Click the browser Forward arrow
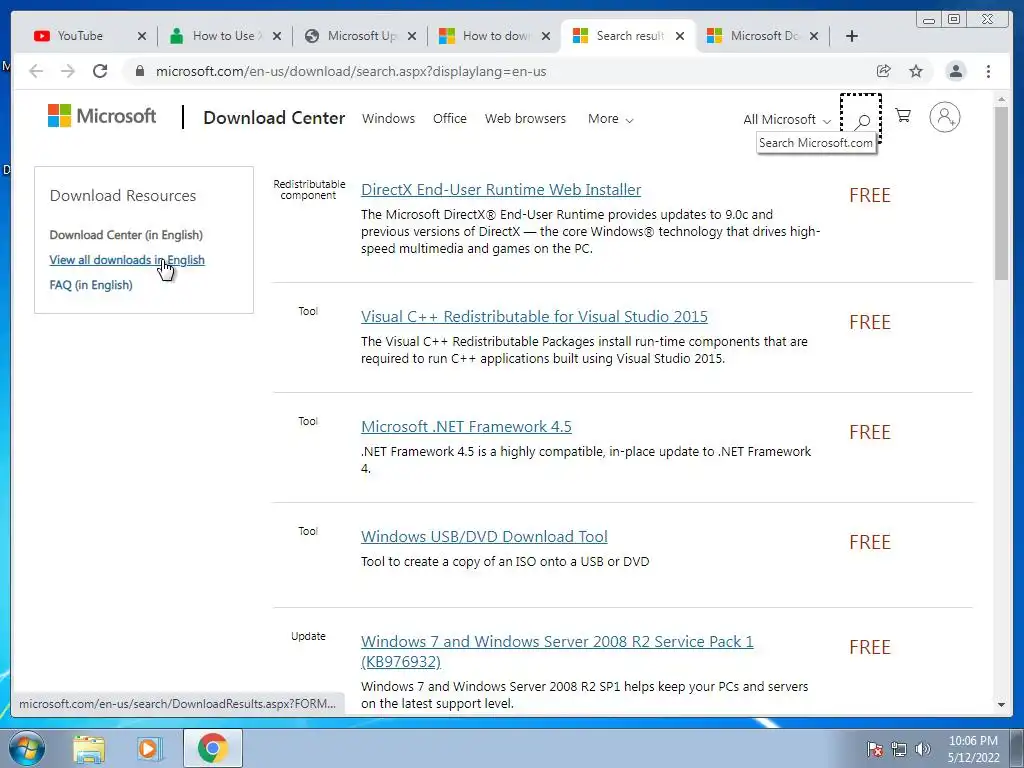1024x768 pixels. click(x=68, y=71)
